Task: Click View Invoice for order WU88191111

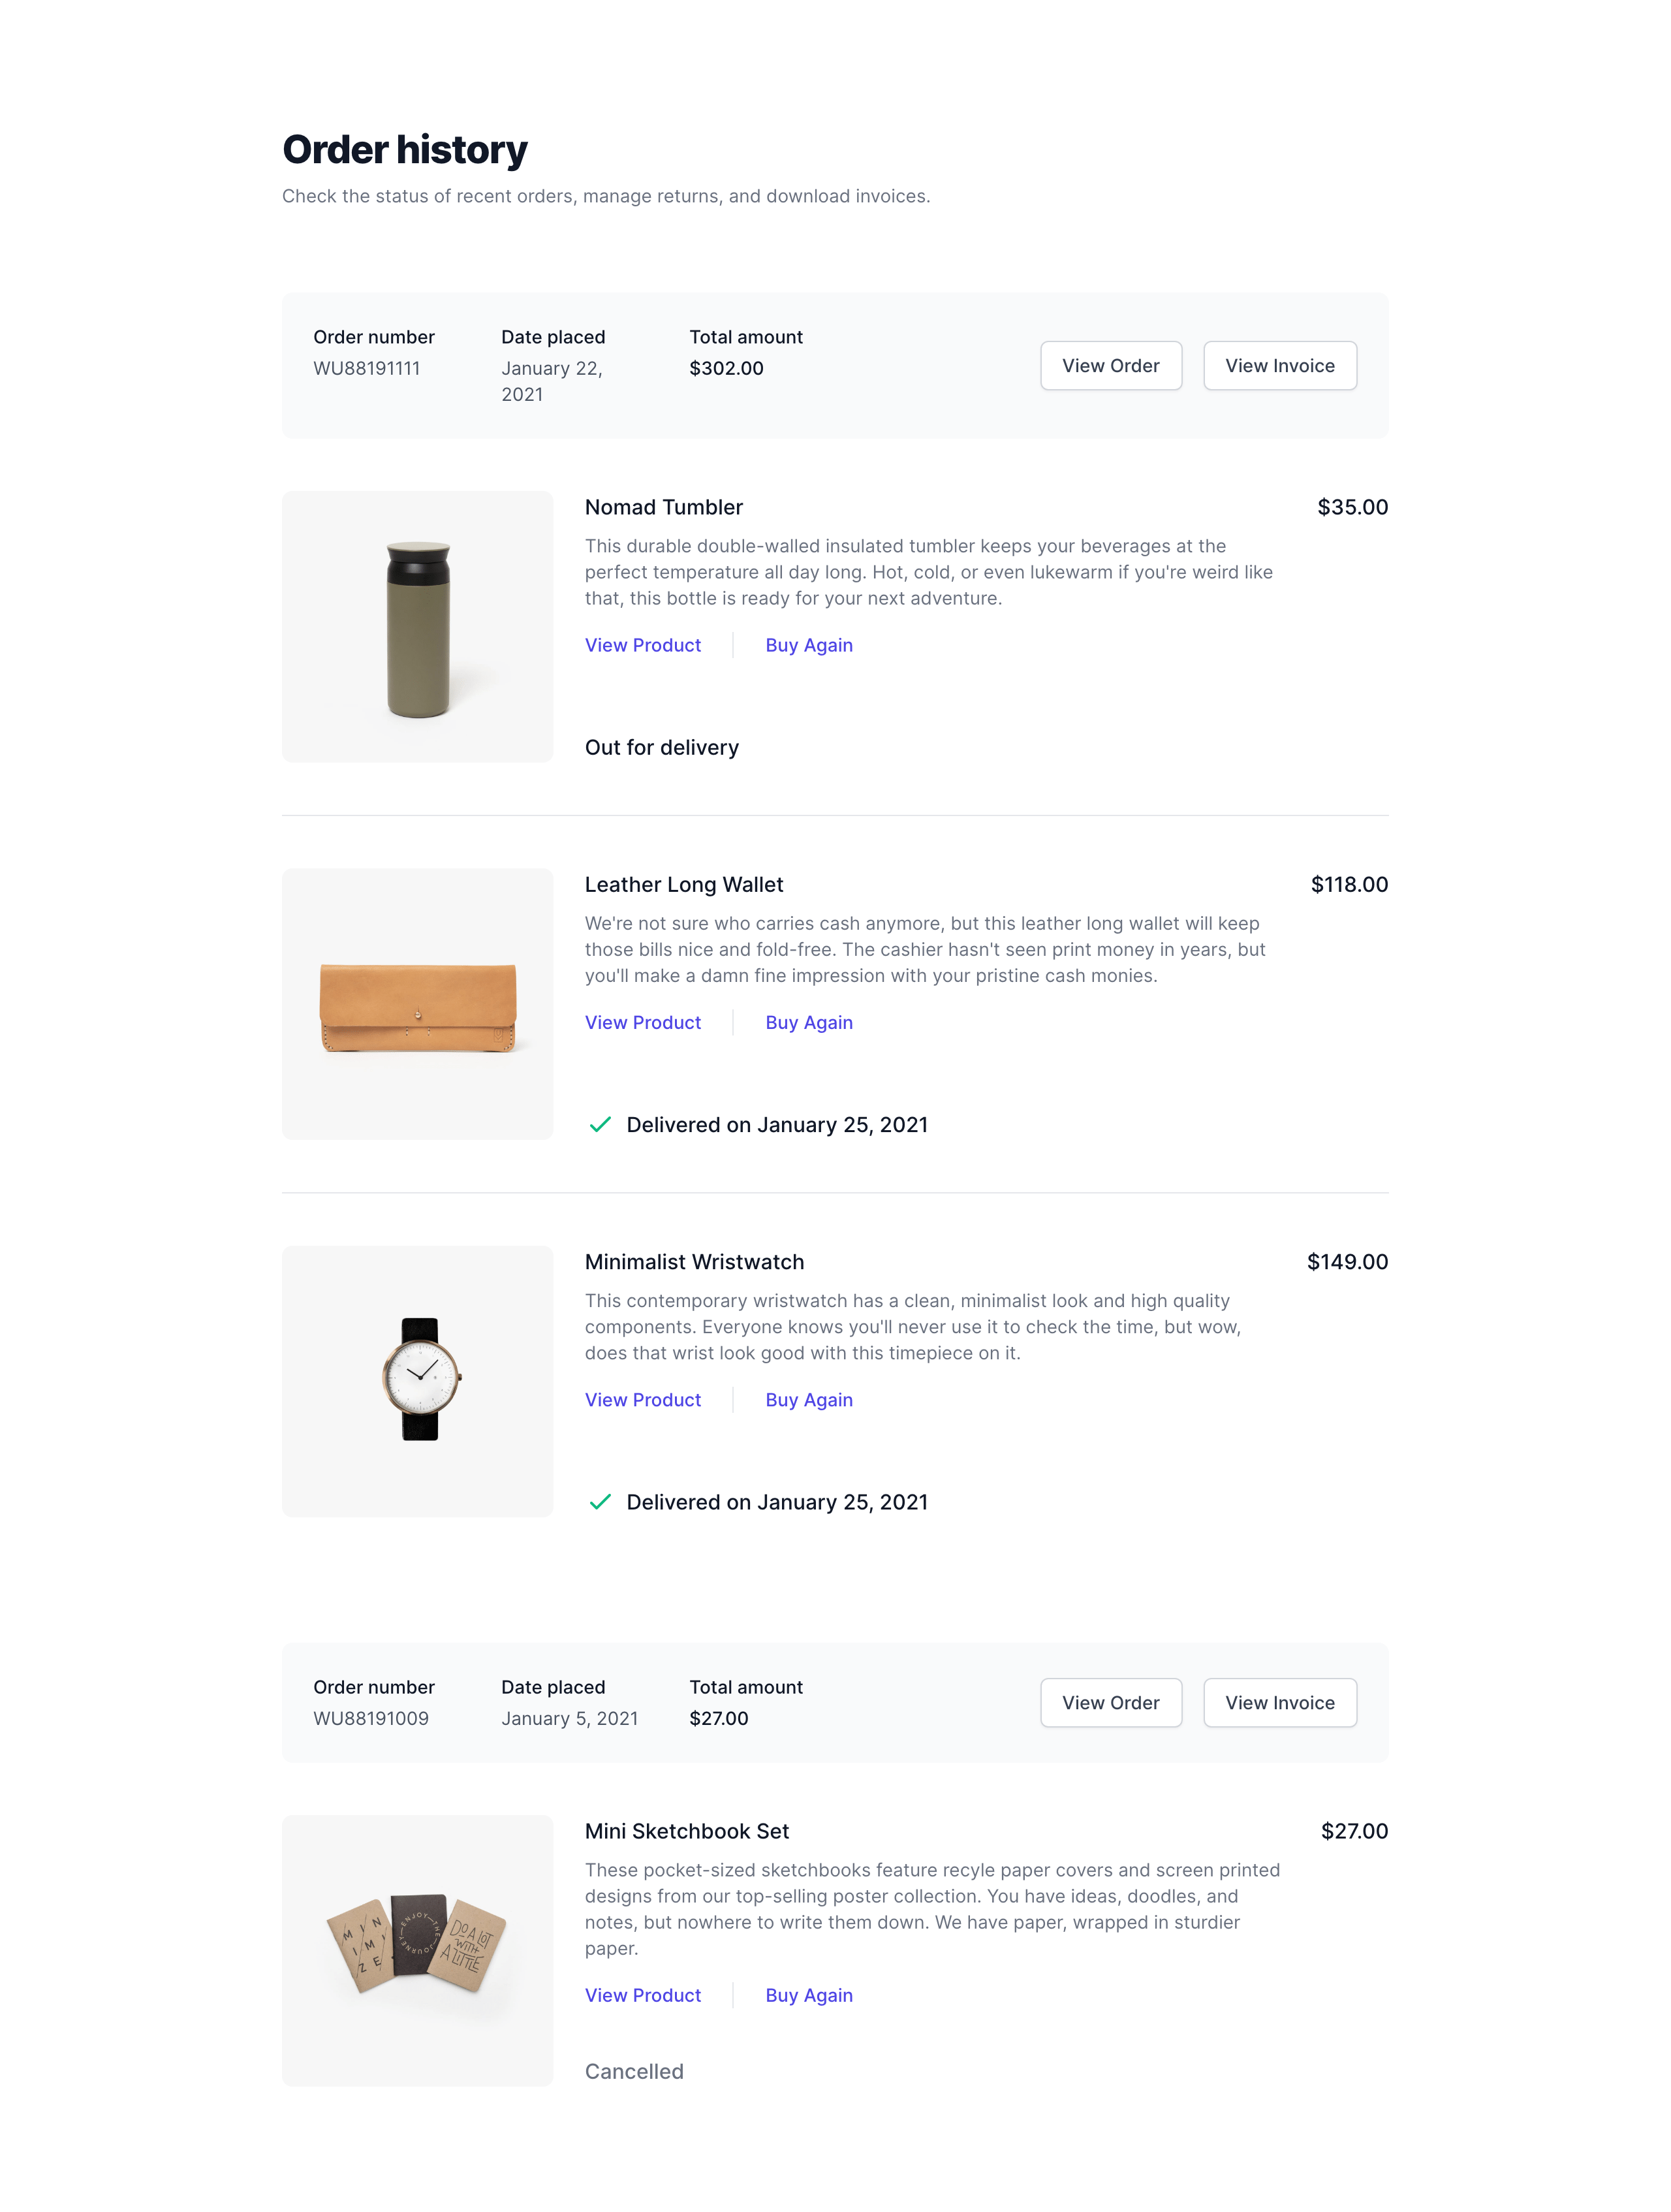Action: pos(1279,366)
